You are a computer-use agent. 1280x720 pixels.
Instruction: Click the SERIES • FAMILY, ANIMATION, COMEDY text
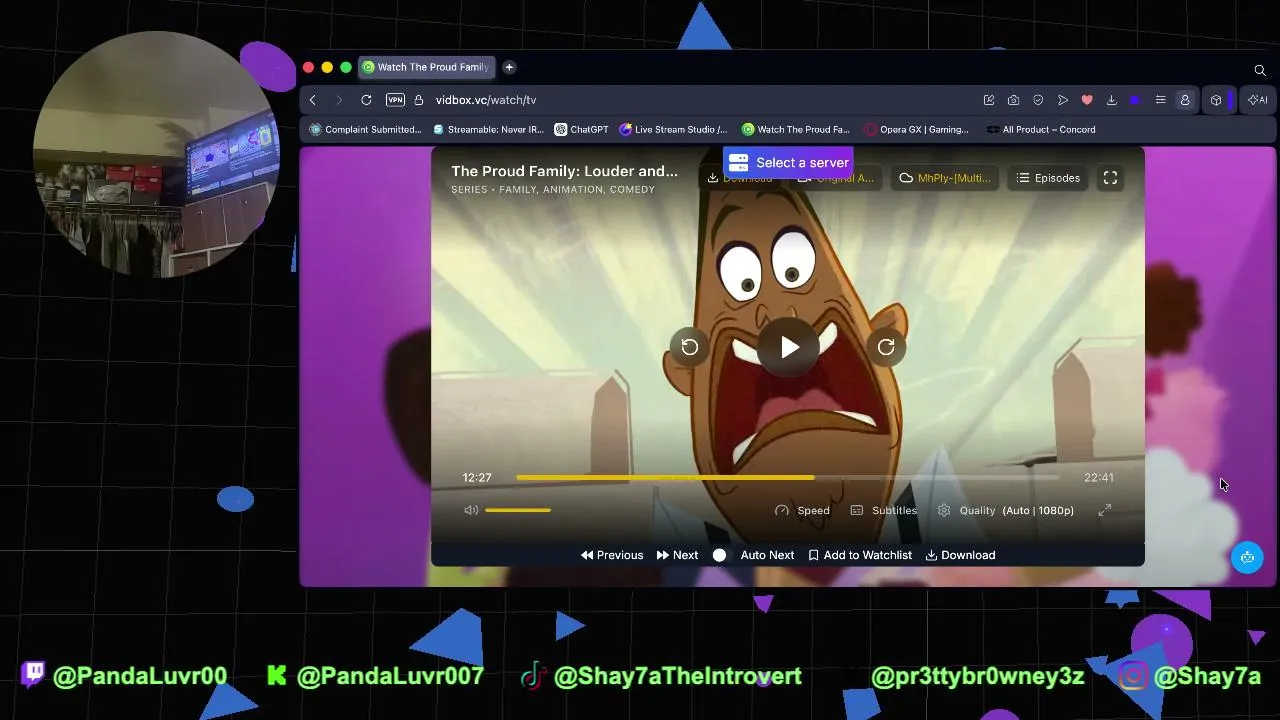point(553,190)
